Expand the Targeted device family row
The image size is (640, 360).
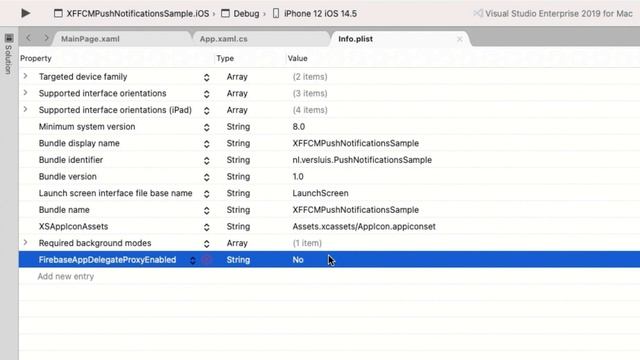coord(25,76)
